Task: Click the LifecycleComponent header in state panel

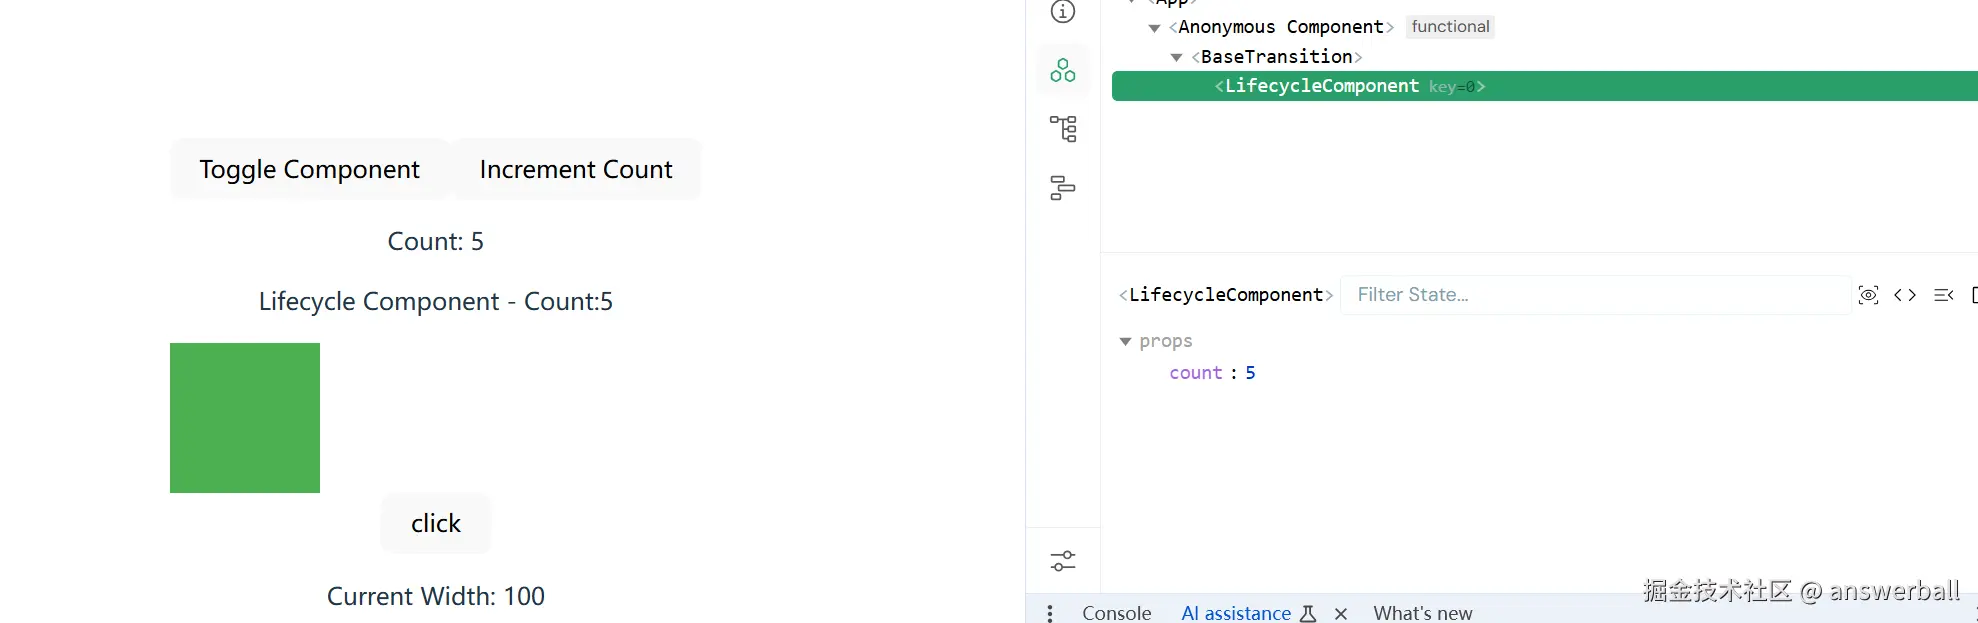Action: coord(1226,295)
